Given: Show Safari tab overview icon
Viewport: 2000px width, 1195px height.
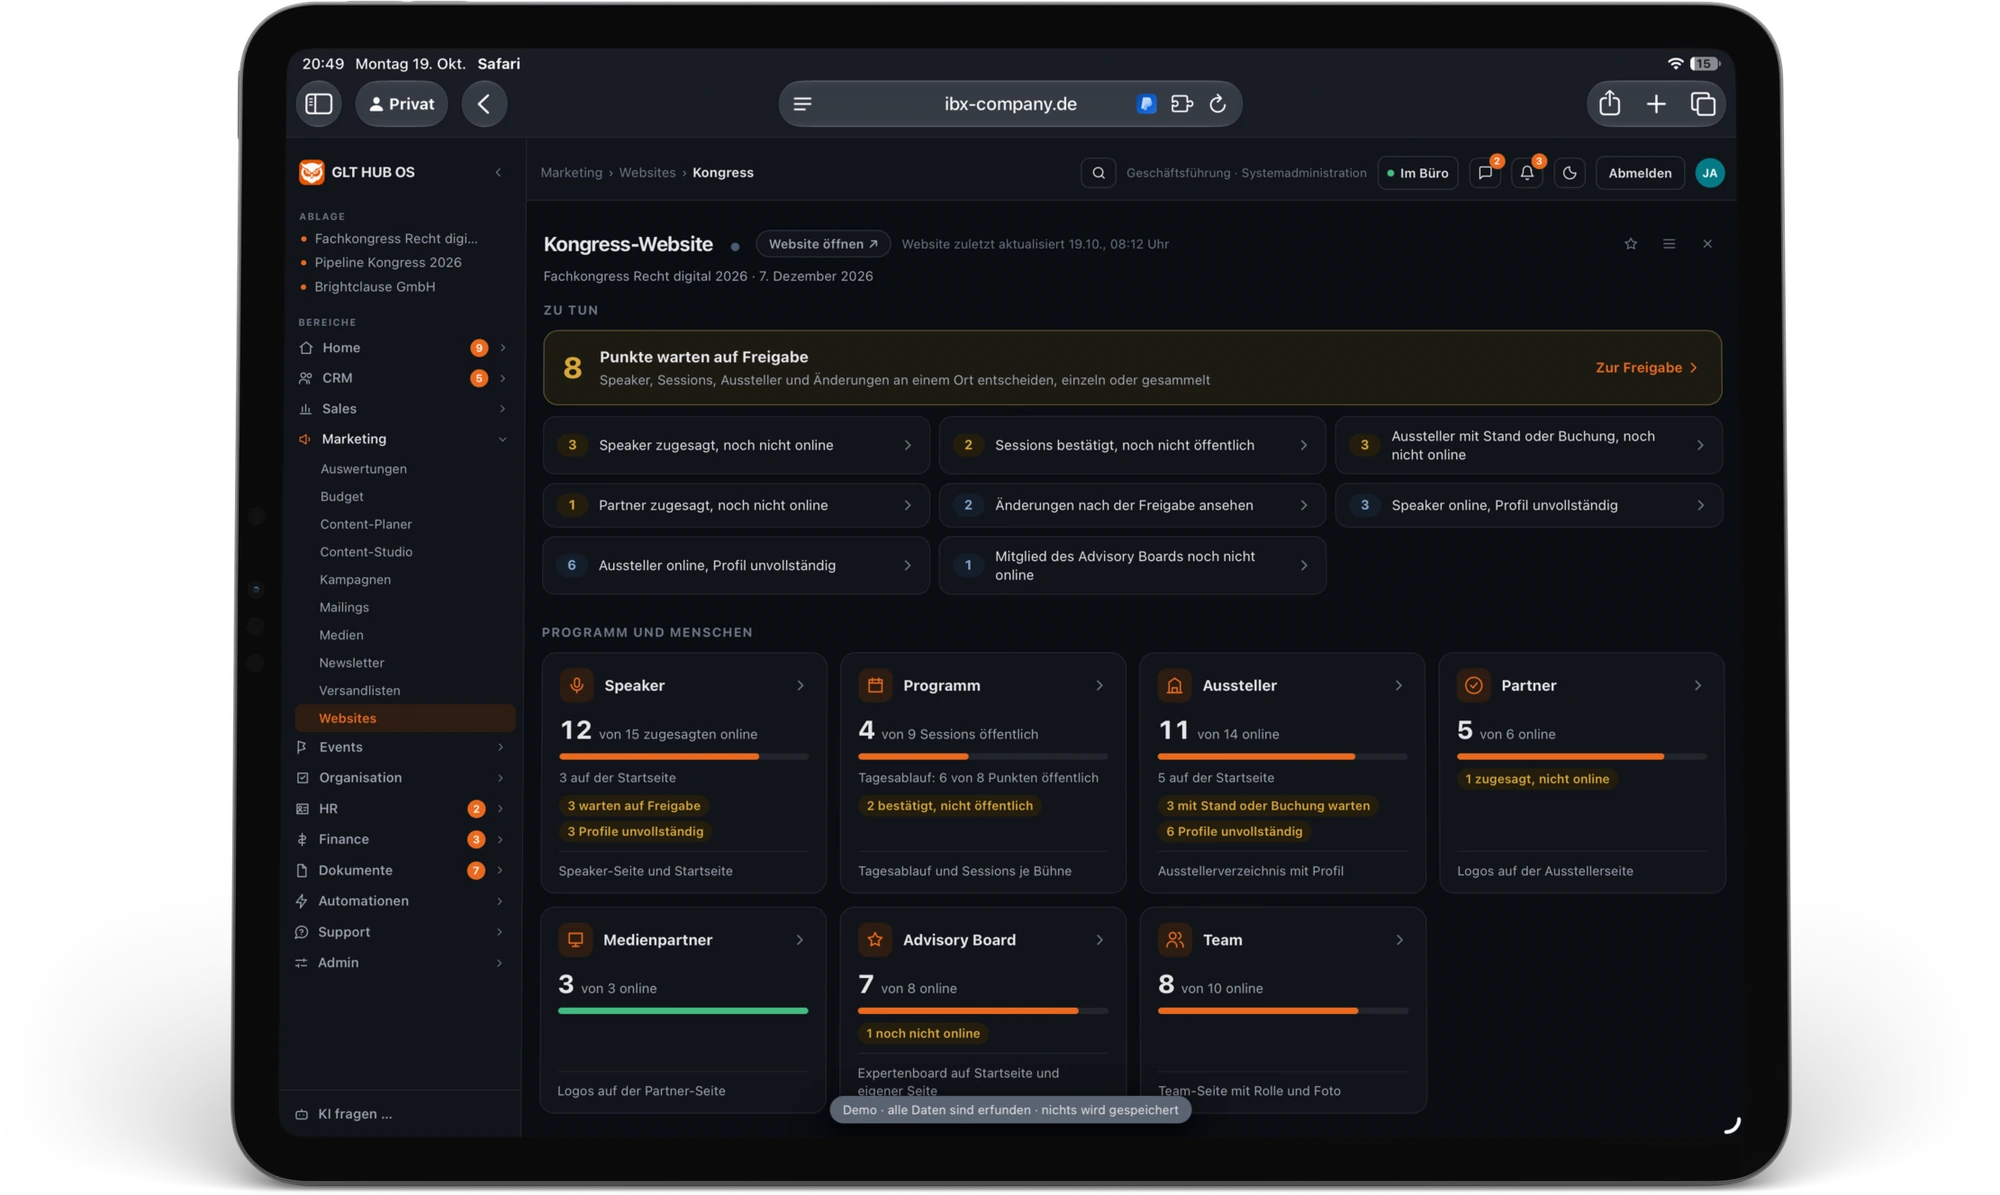Looking at the screenshot, I should (x=1703, y=104).
